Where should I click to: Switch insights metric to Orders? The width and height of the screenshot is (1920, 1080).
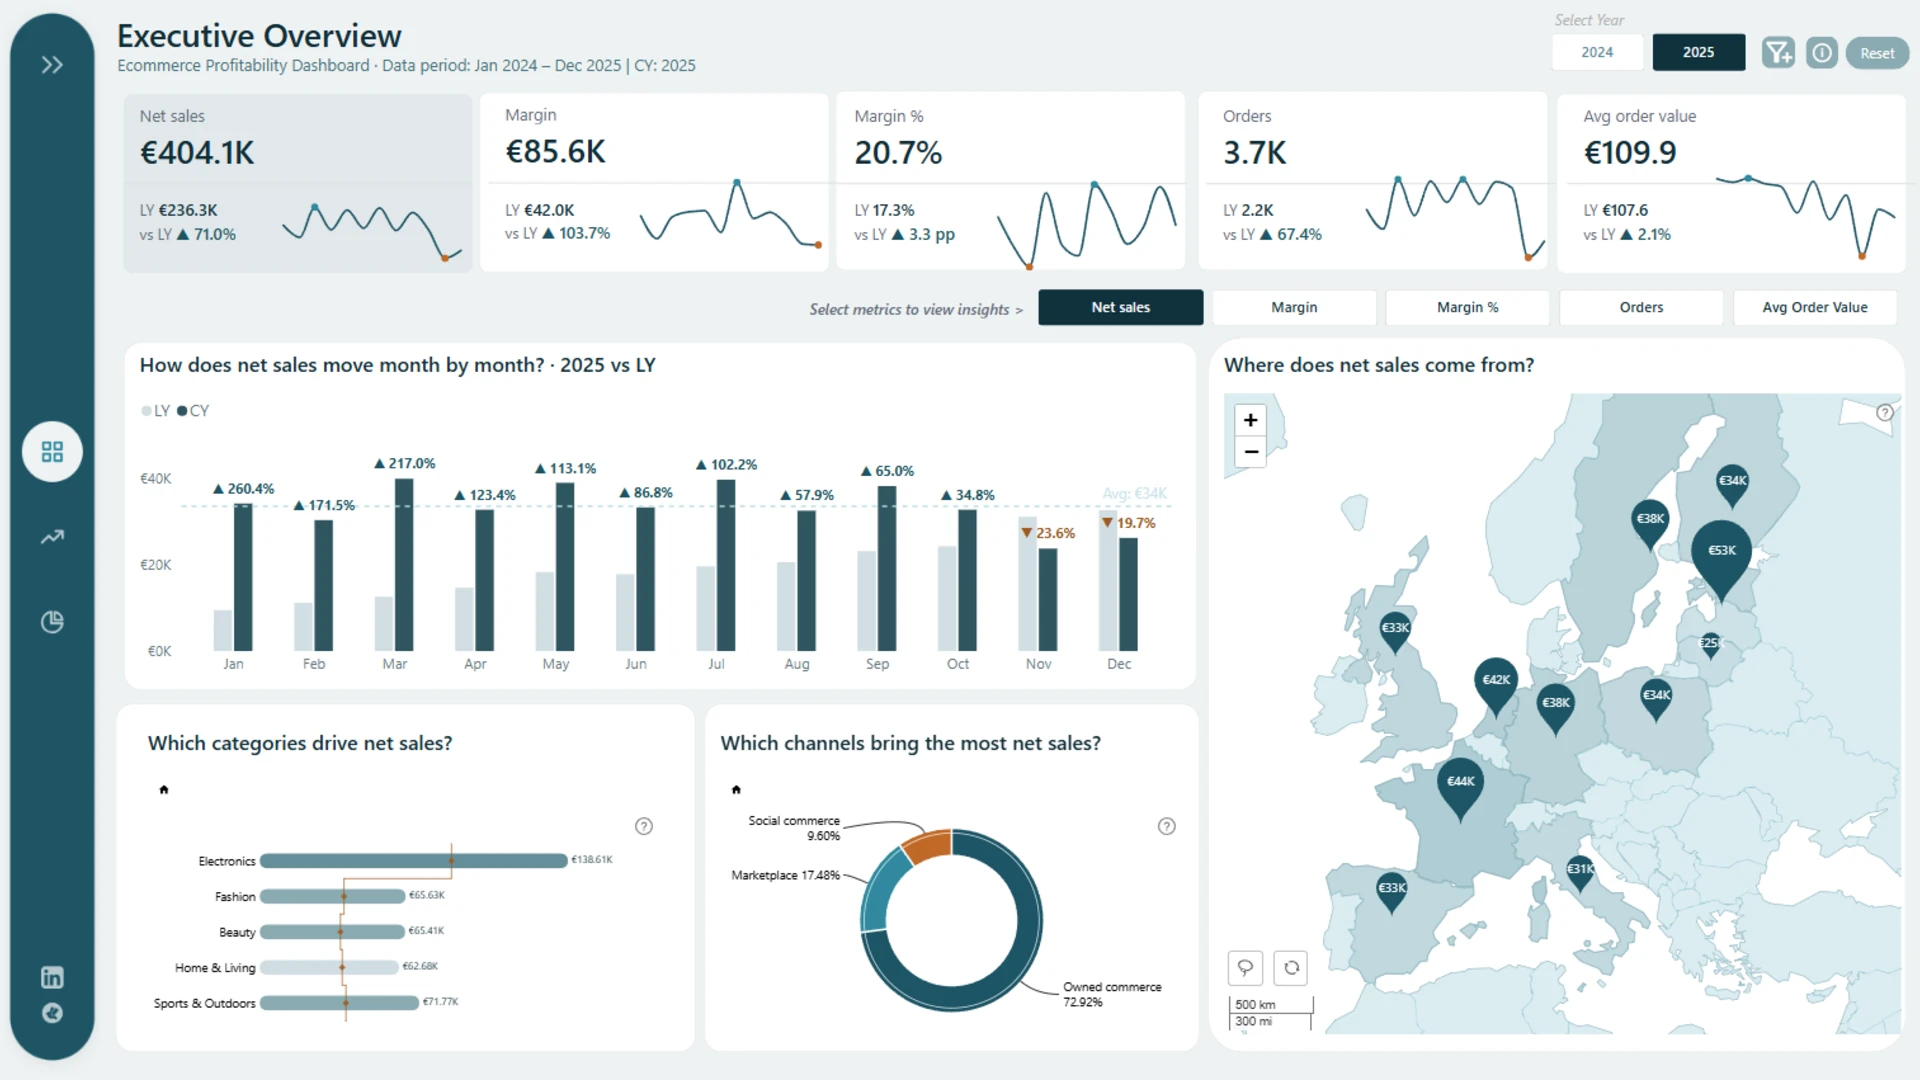1641,307
